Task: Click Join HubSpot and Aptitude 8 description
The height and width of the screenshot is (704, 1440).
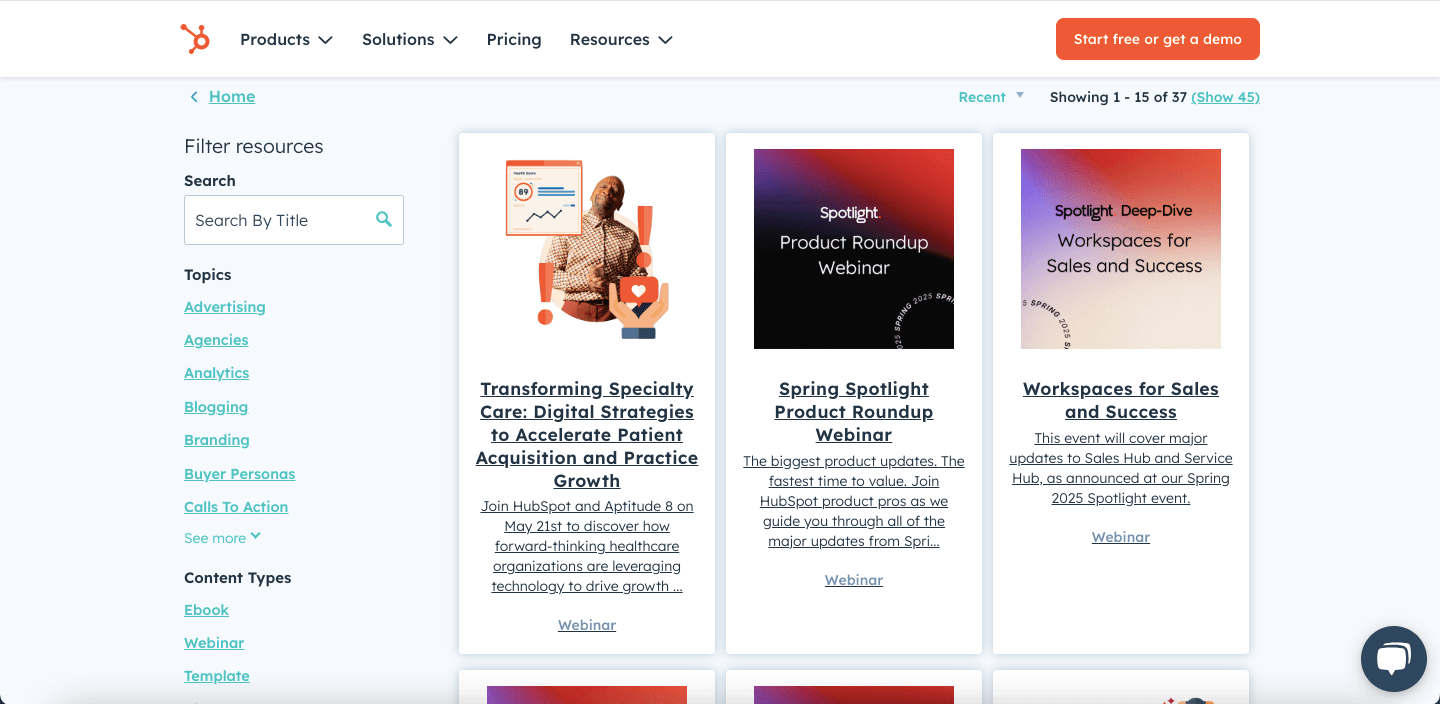Action: (587, 546)
